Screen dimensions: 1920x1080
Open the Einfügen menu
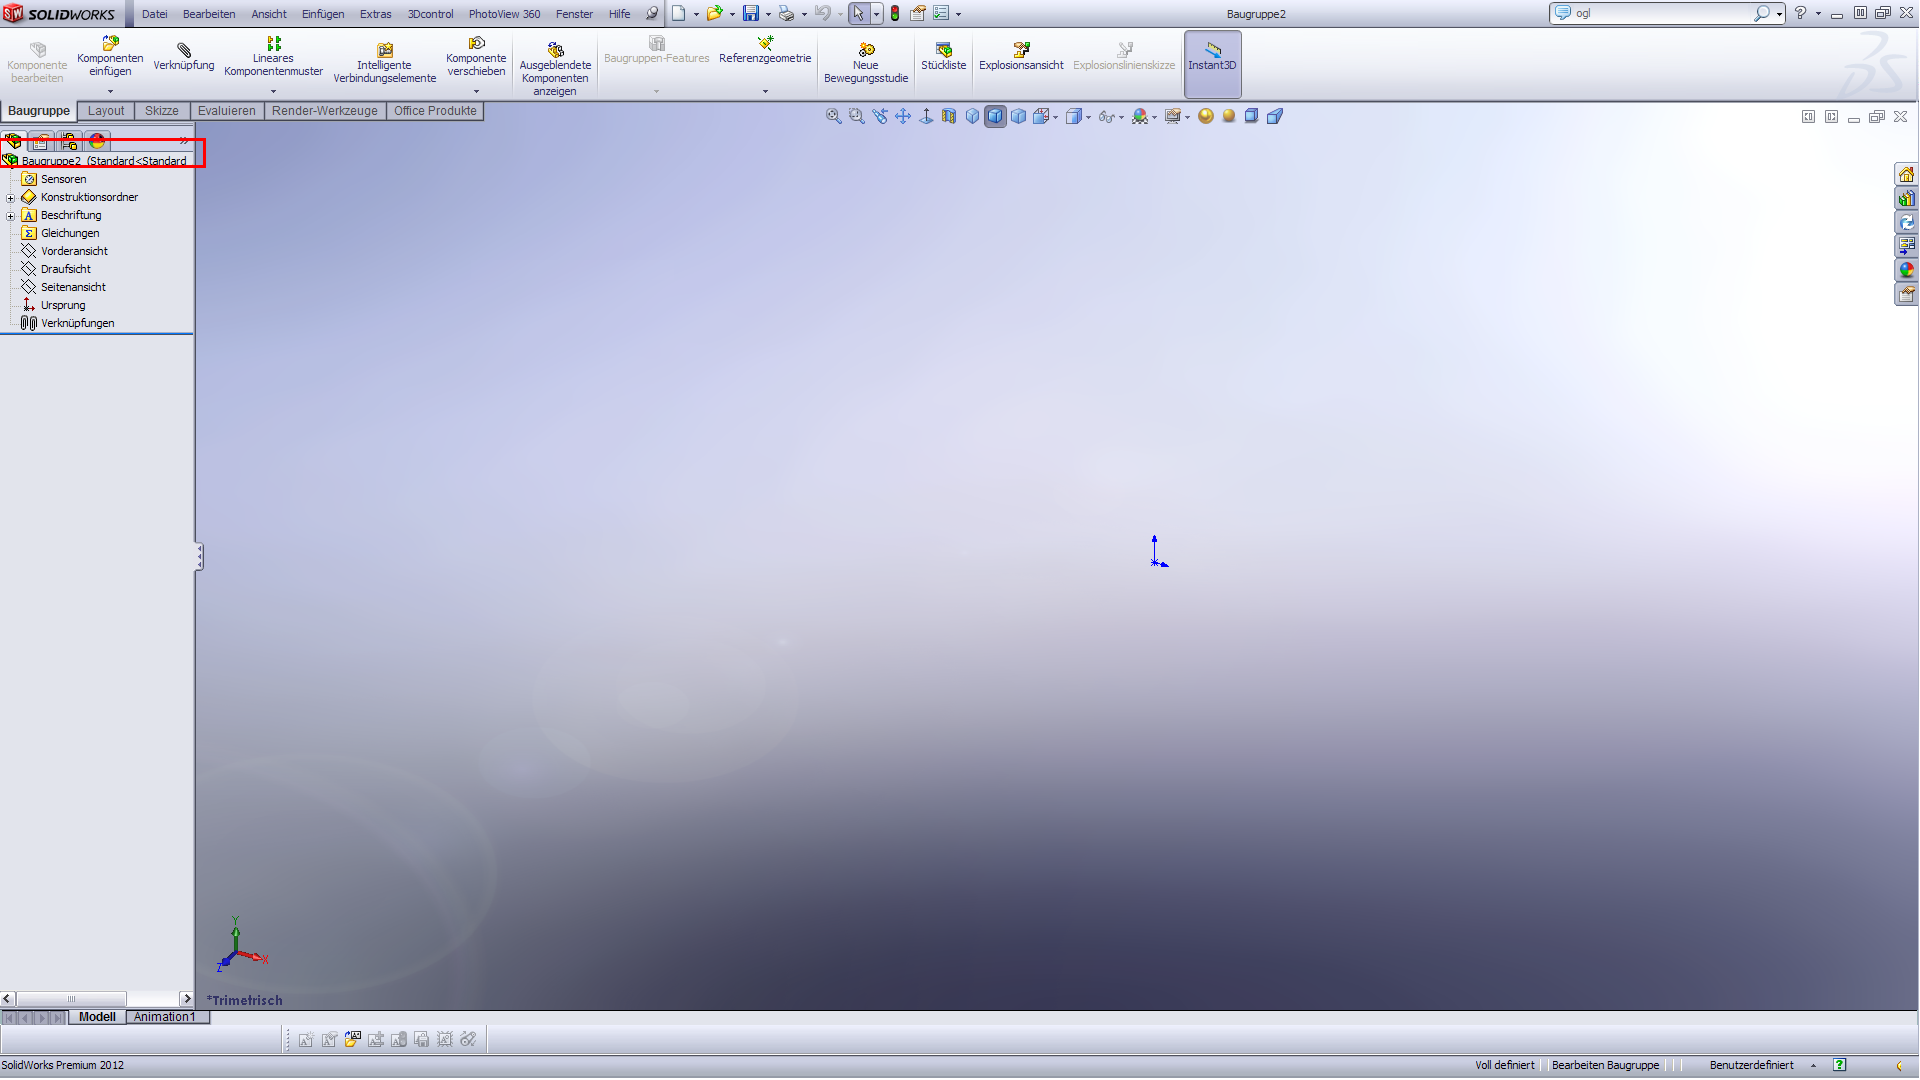point(323,14)
